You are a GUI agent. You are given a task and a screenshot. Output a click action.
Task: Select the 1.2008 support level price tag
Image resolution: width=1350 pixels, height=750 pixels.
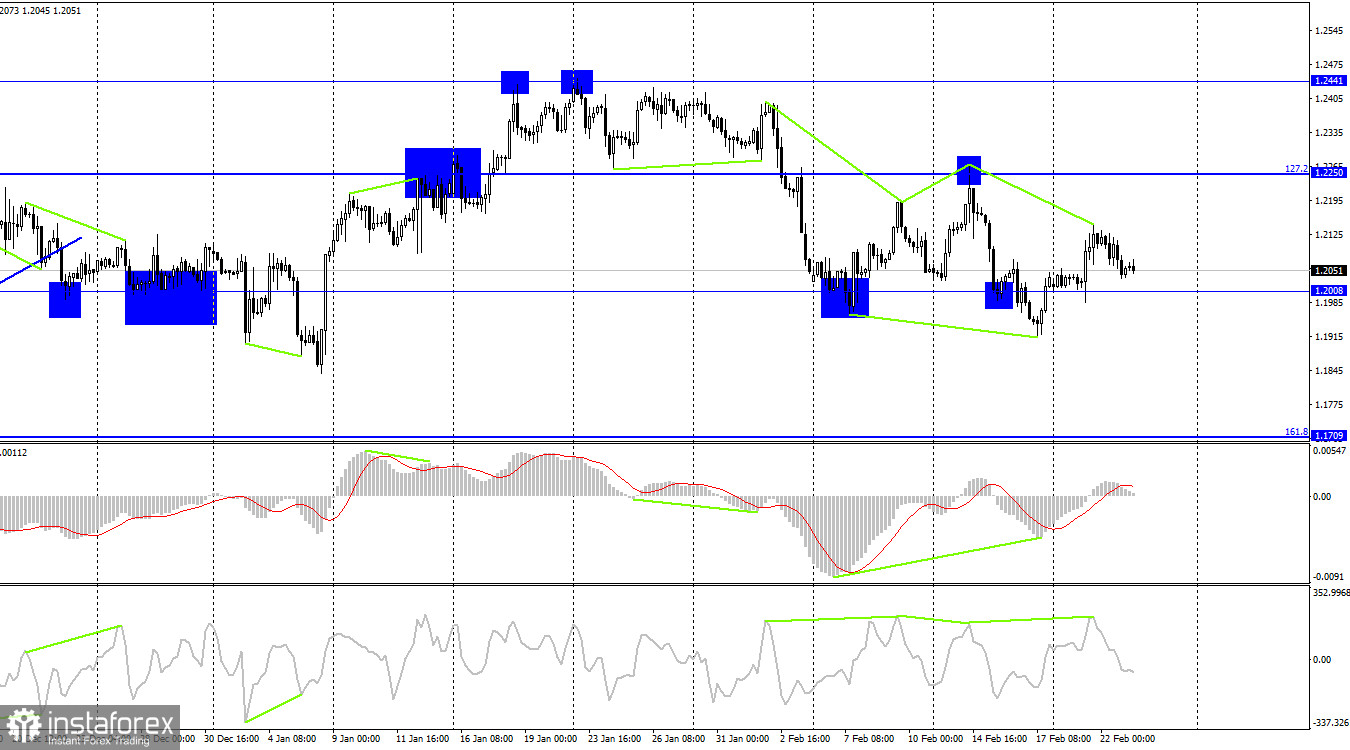pyautogui.click(x=1329, y=290)
